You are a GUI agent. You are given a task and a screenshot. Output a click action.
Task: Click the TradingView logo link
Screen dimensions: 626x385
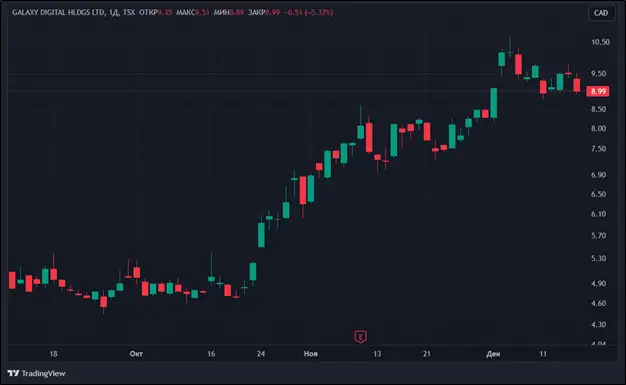(x=36, y=373)
